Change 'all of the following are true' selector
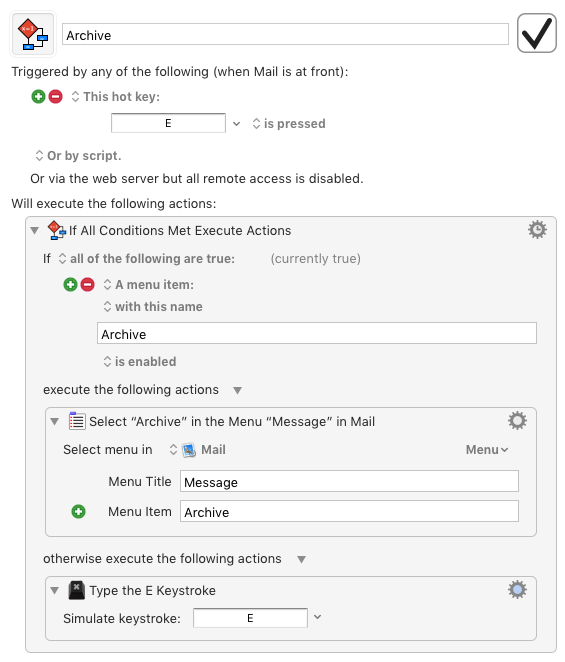Viewport: 565px width, 662px height. coord(147,258)
